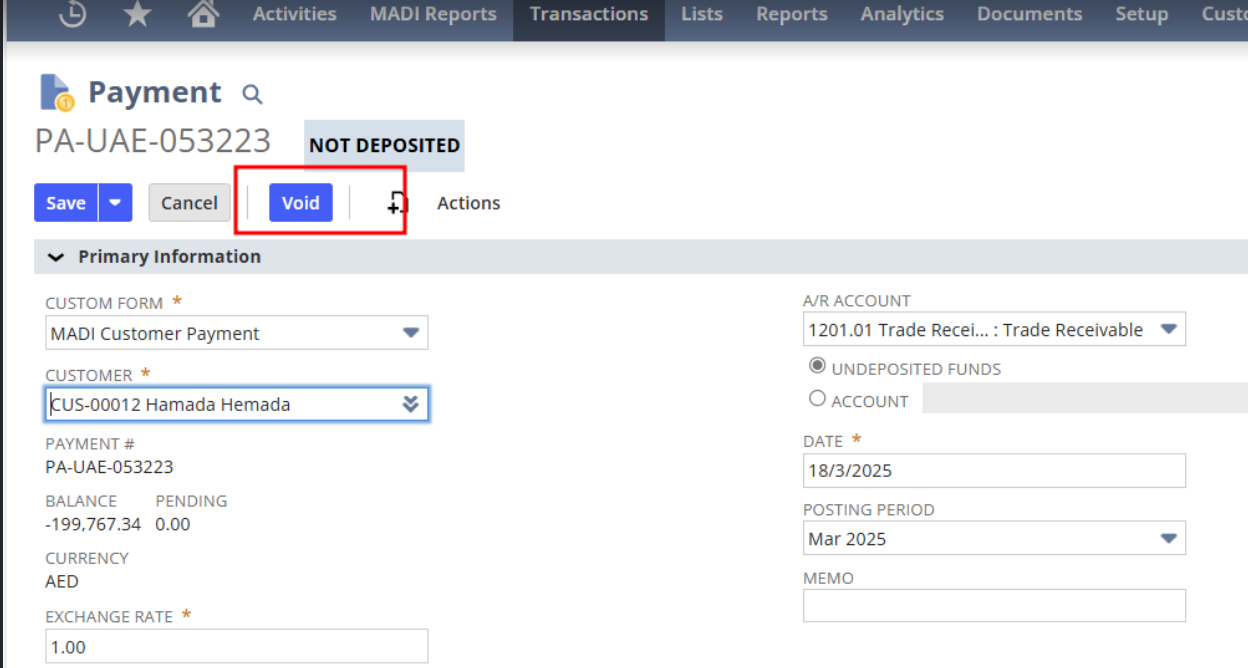1248x668 pixels.
Task: Select the Account radio button
Action: tap(817, 399)
